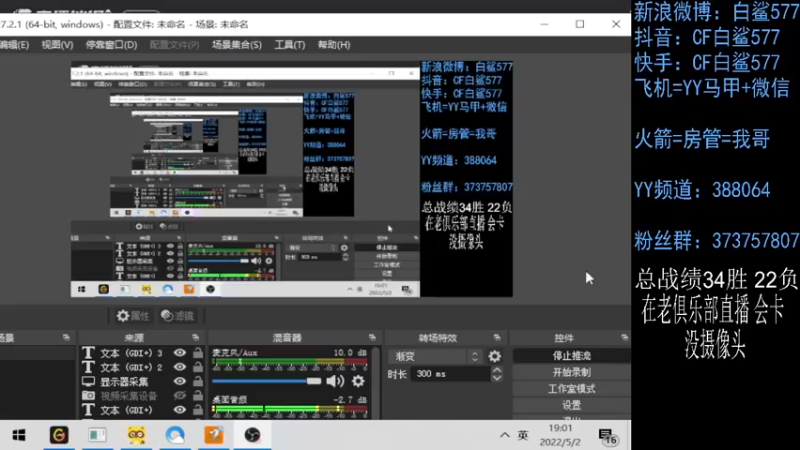
Task: Decrease 时长 duration with down arrow
Action: coord(497,378)
